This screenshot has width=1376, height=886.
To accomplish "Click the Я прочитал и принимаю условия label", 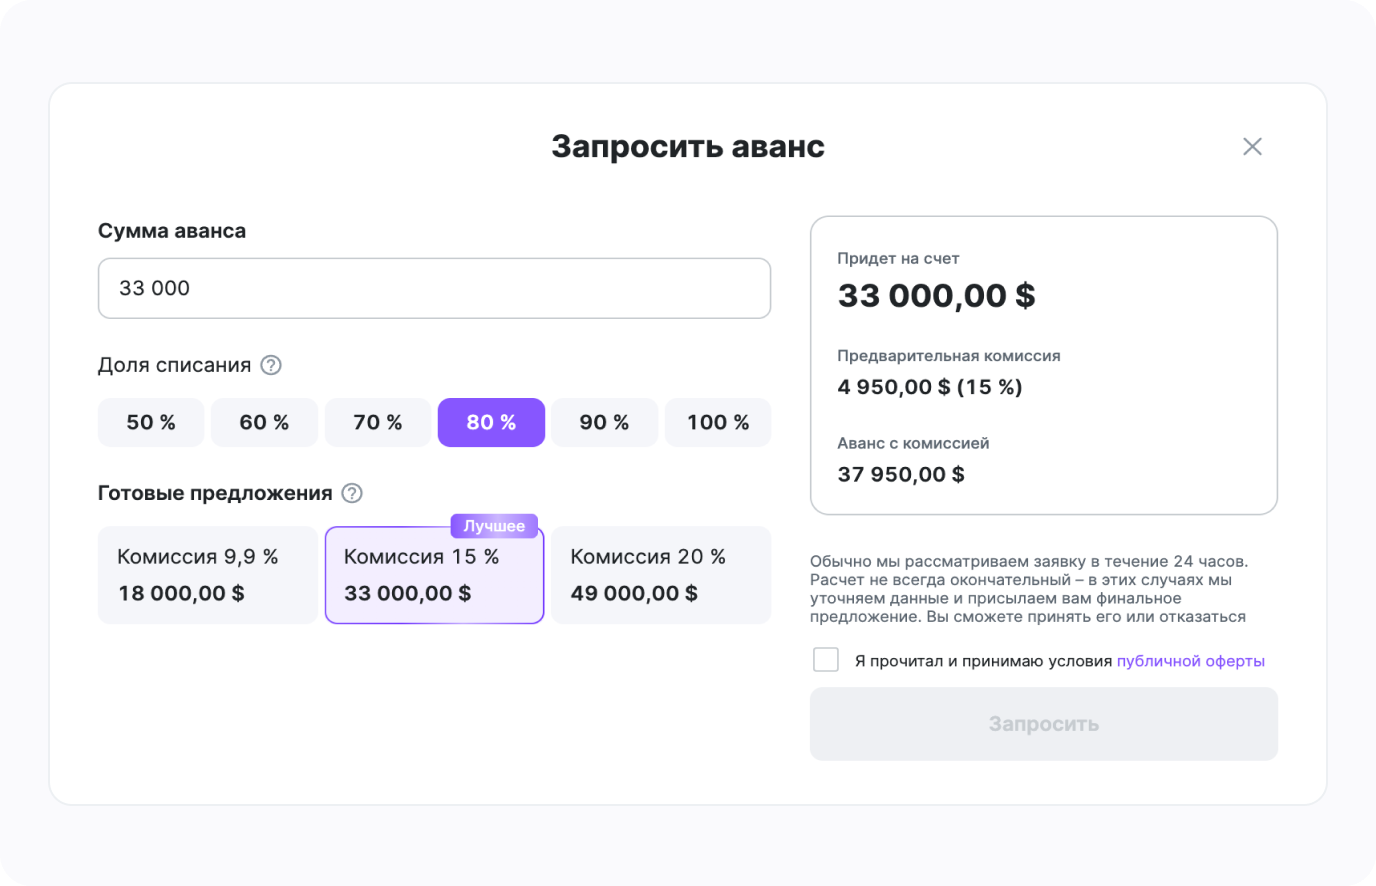I will click(983, 661).
